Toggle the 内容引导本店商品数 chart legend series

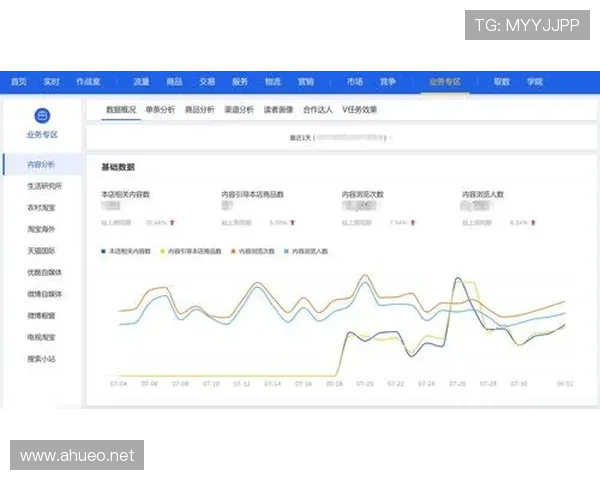(x=191, y=251)
